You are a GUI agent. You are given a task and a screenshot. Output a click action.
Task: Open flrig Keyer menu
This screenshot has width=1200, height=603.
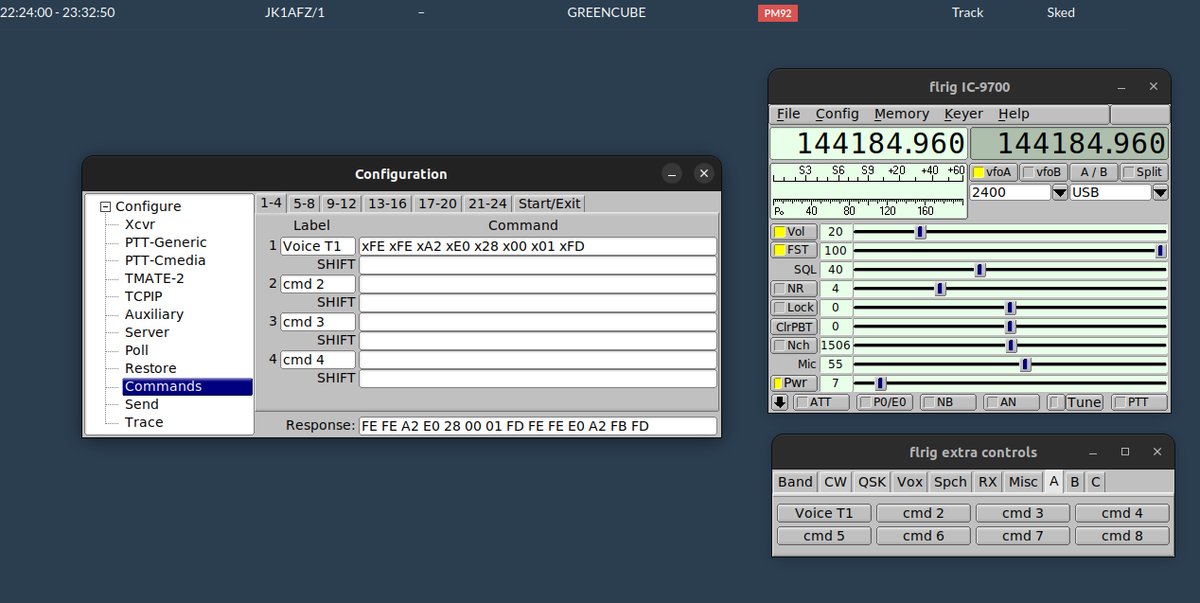[x=963, y=114]
